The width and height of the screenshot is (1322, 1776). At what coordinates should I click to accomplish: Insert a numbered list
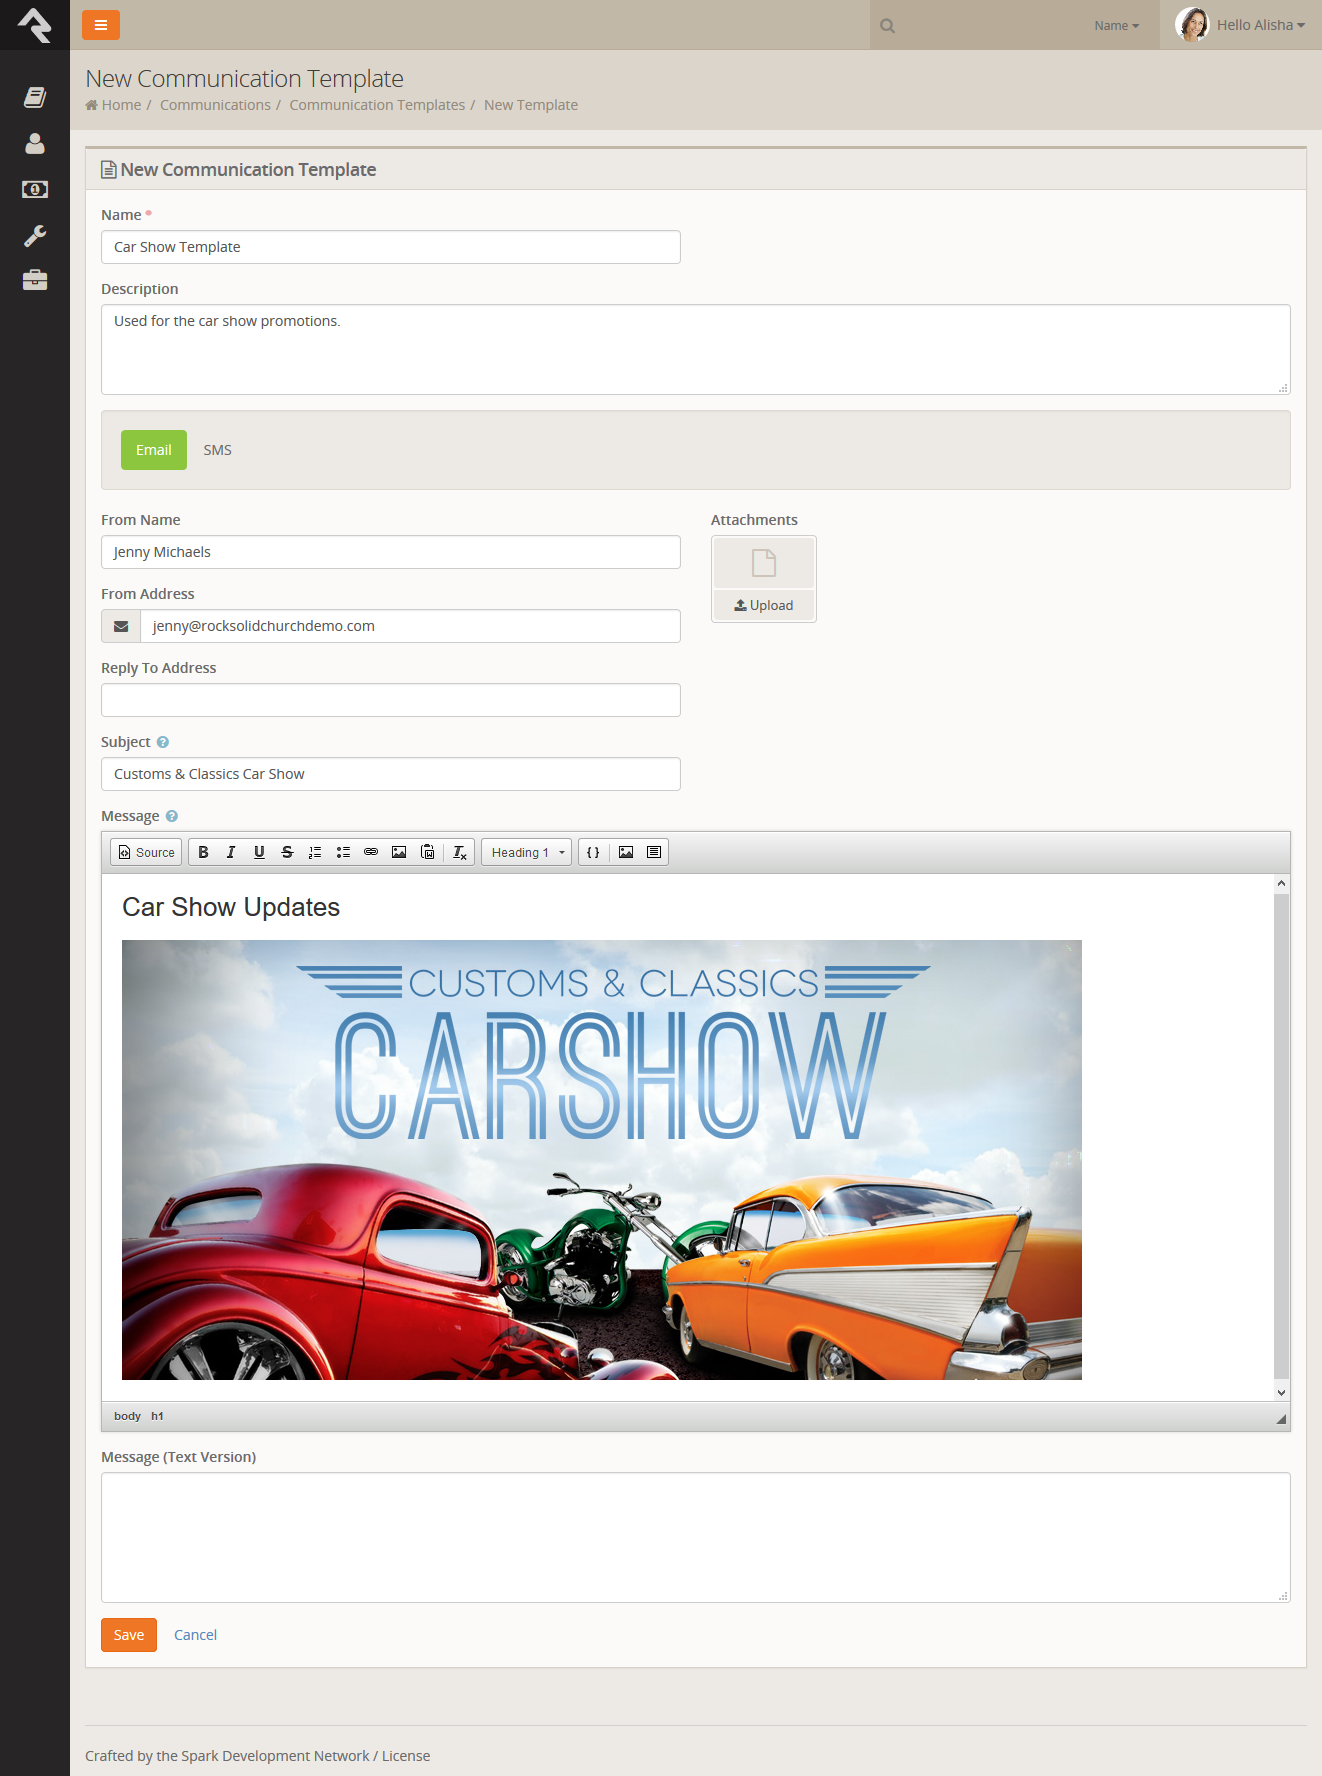tap(315, 852)
